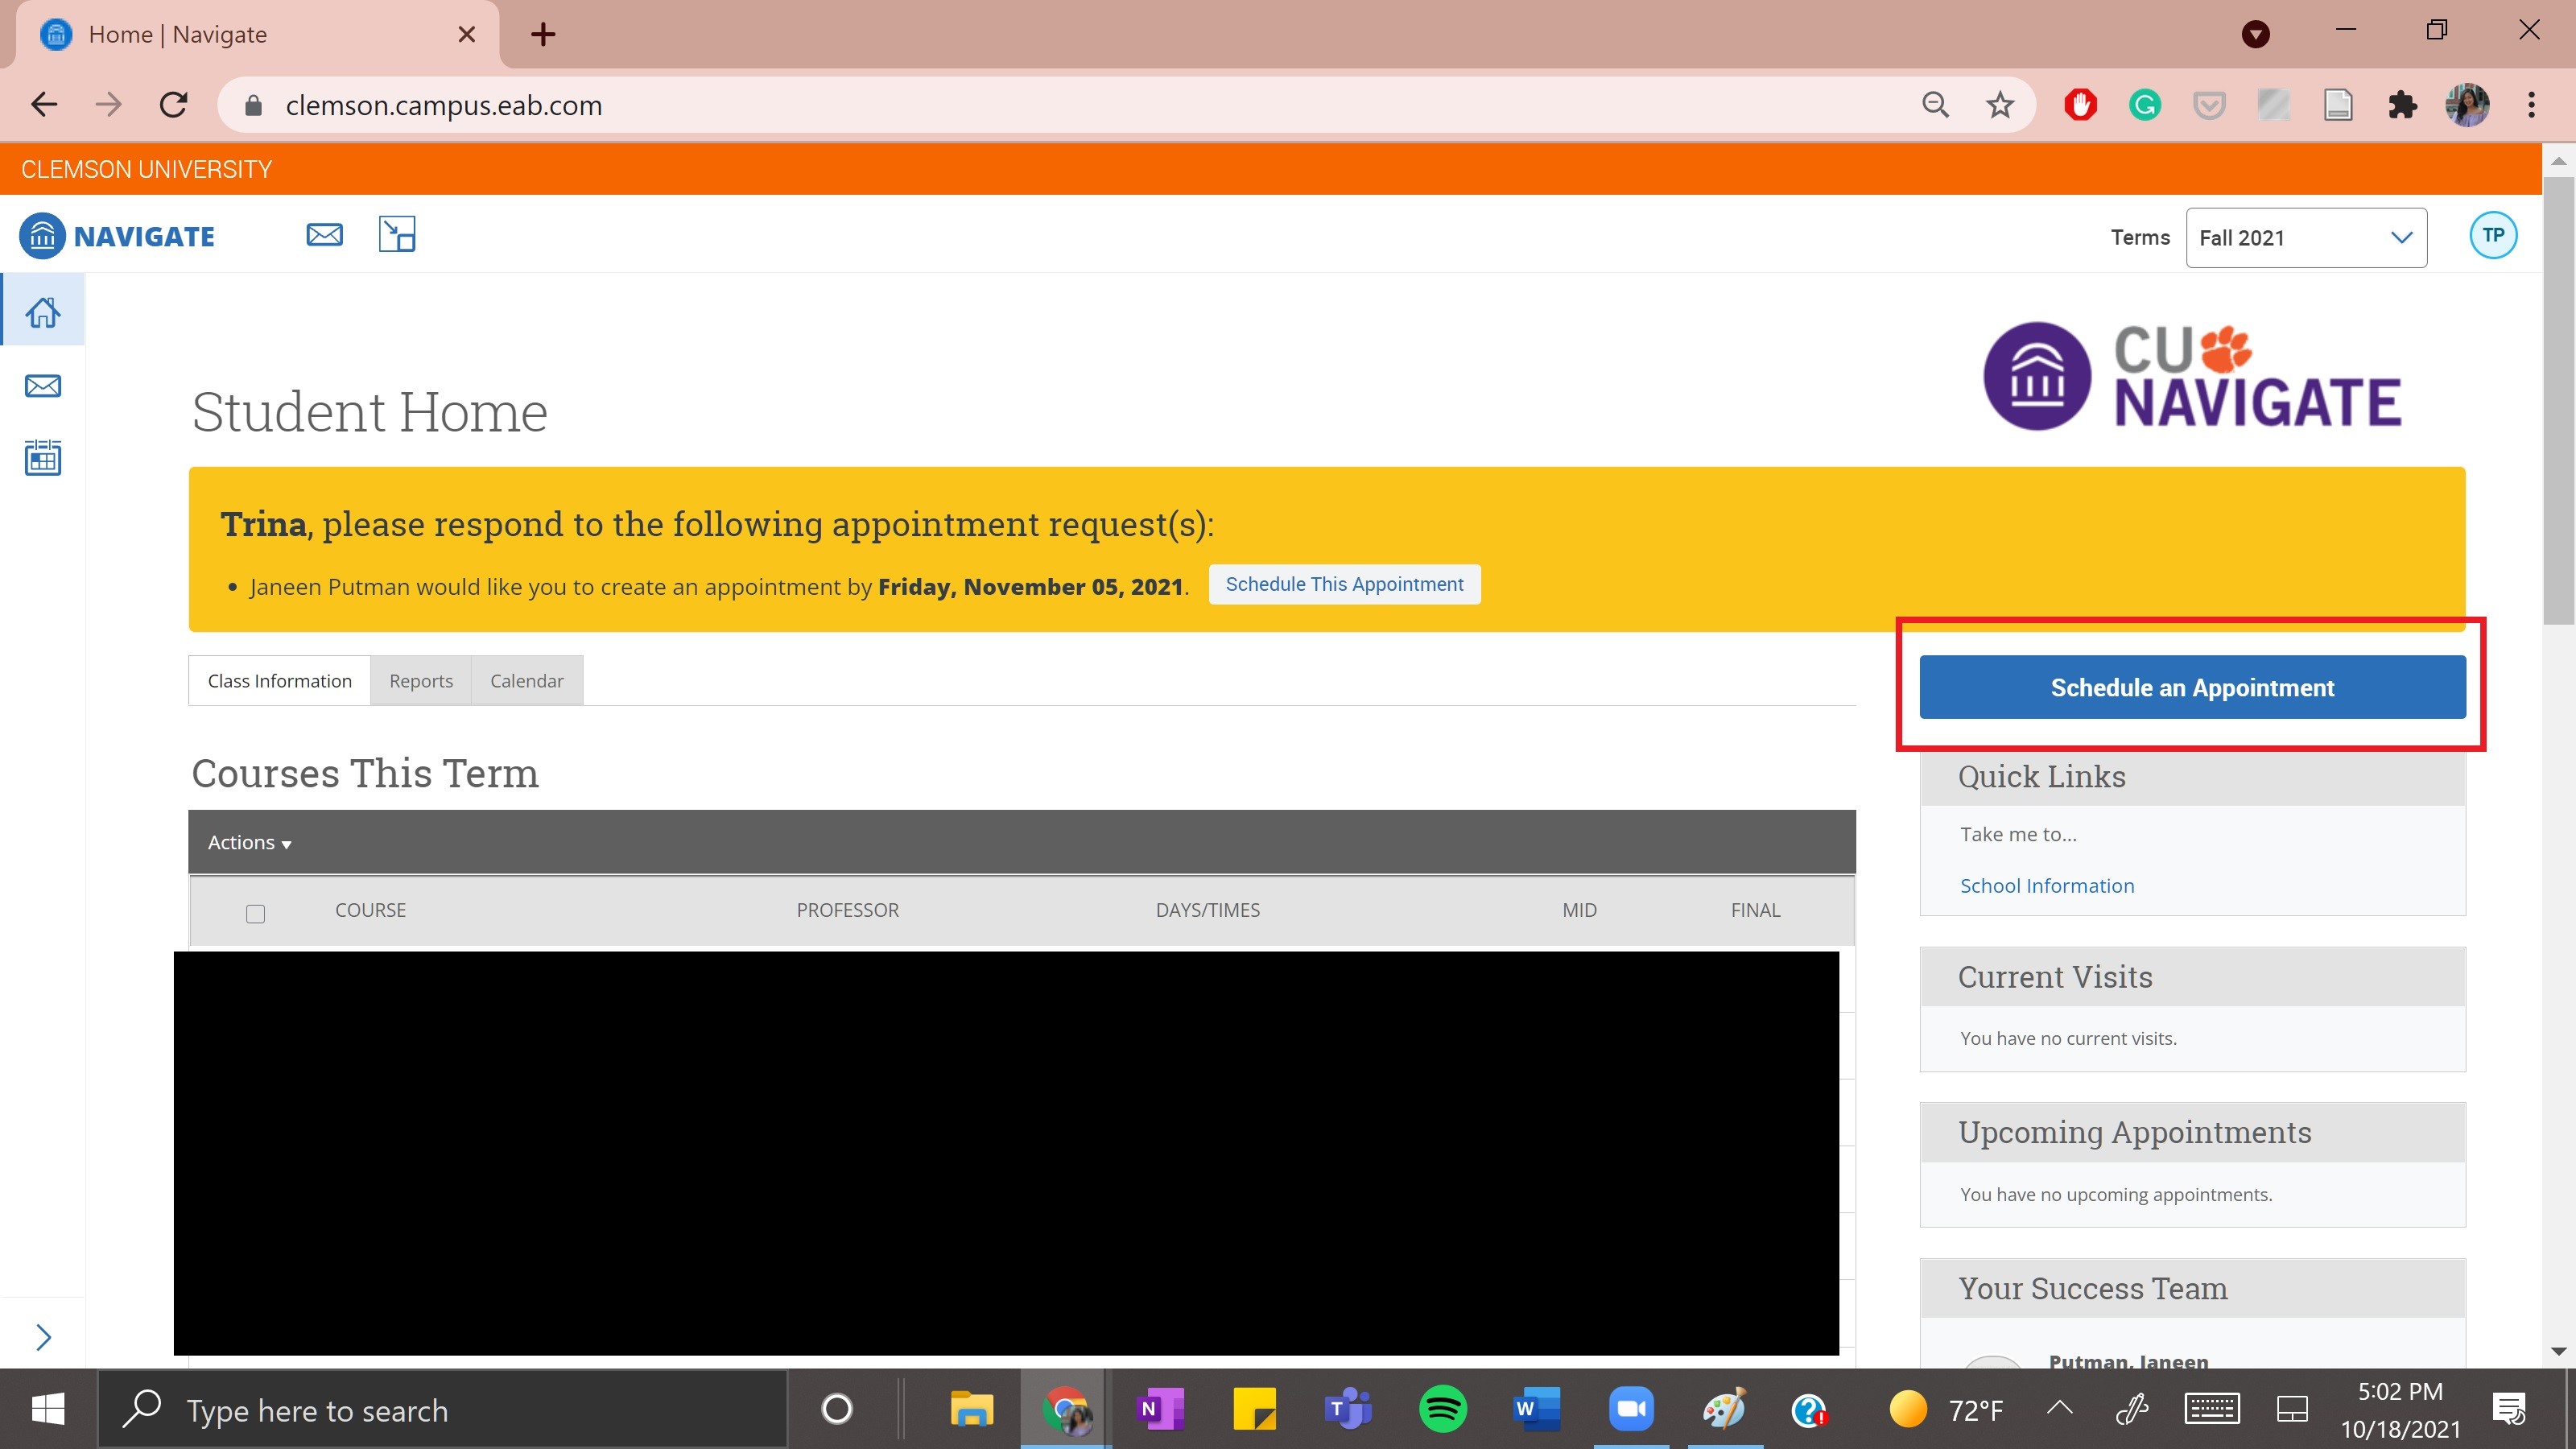Open Sticky Notes from the taskbar
The image size is (2576, 1449).
1253,1409
